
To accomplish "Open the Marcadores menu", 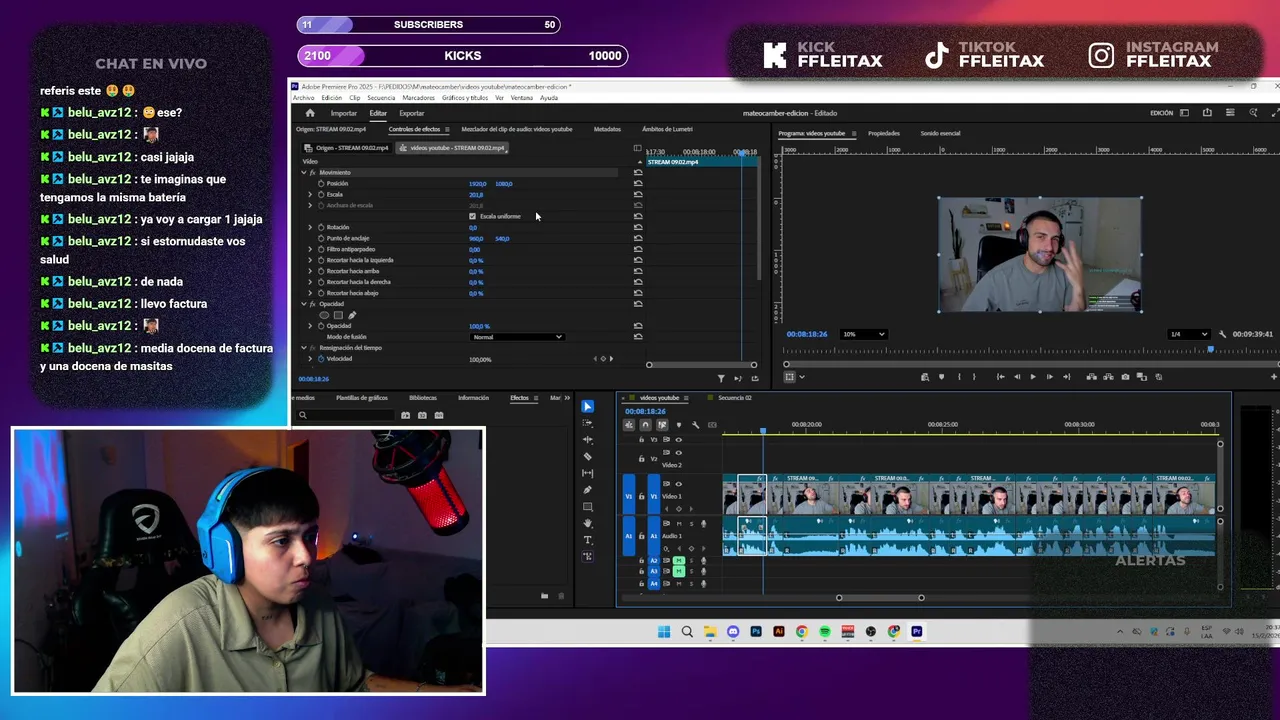I will (418, 98).
